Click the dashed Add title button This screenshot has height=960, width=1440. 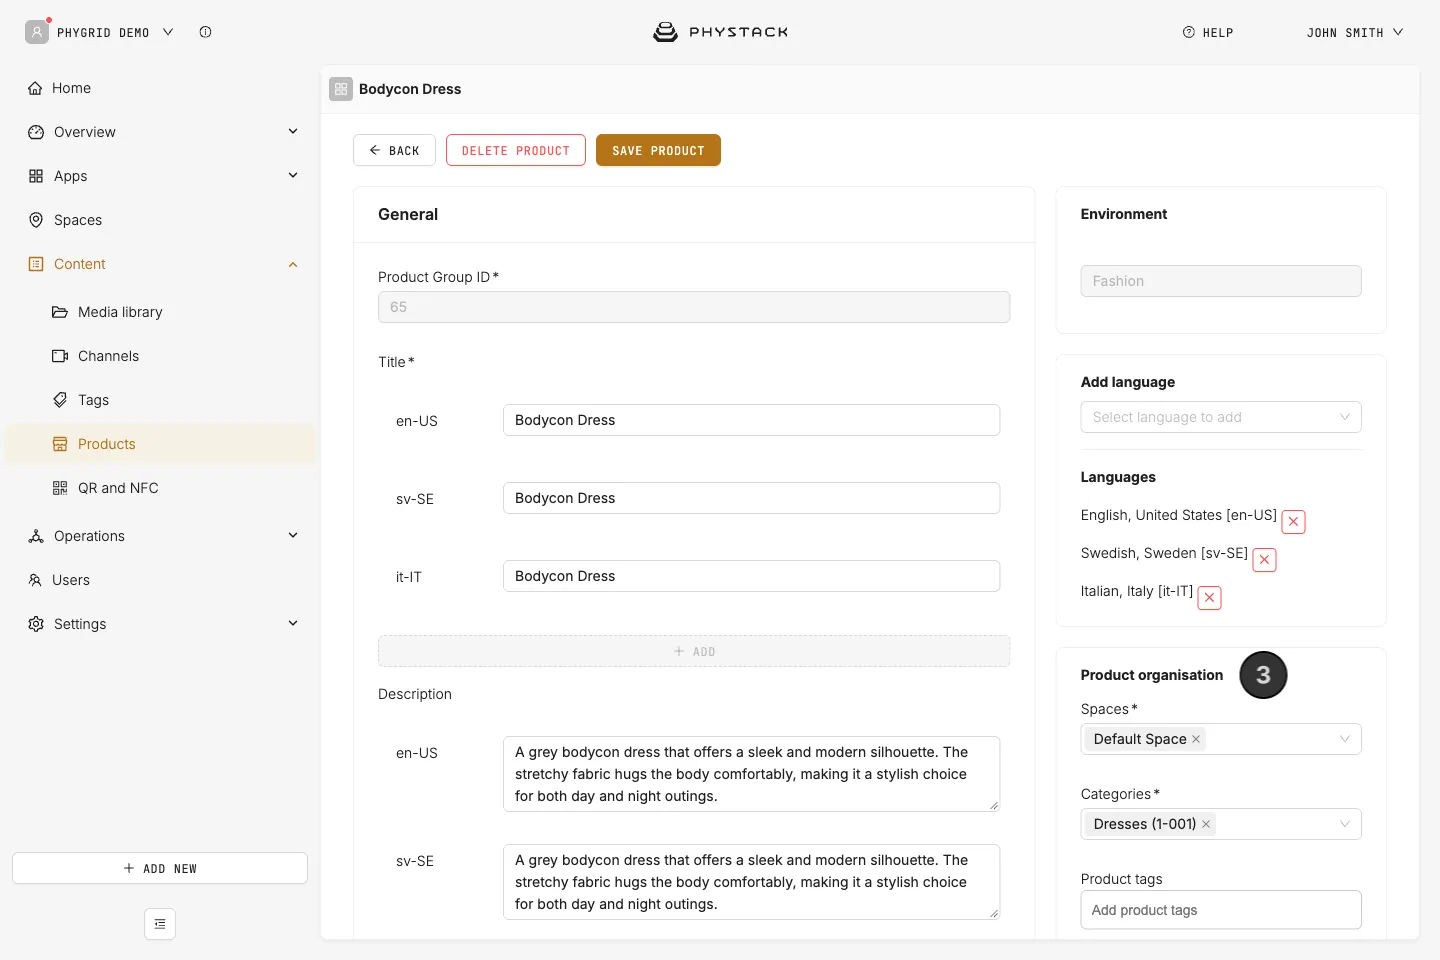[x=694, y=651]
